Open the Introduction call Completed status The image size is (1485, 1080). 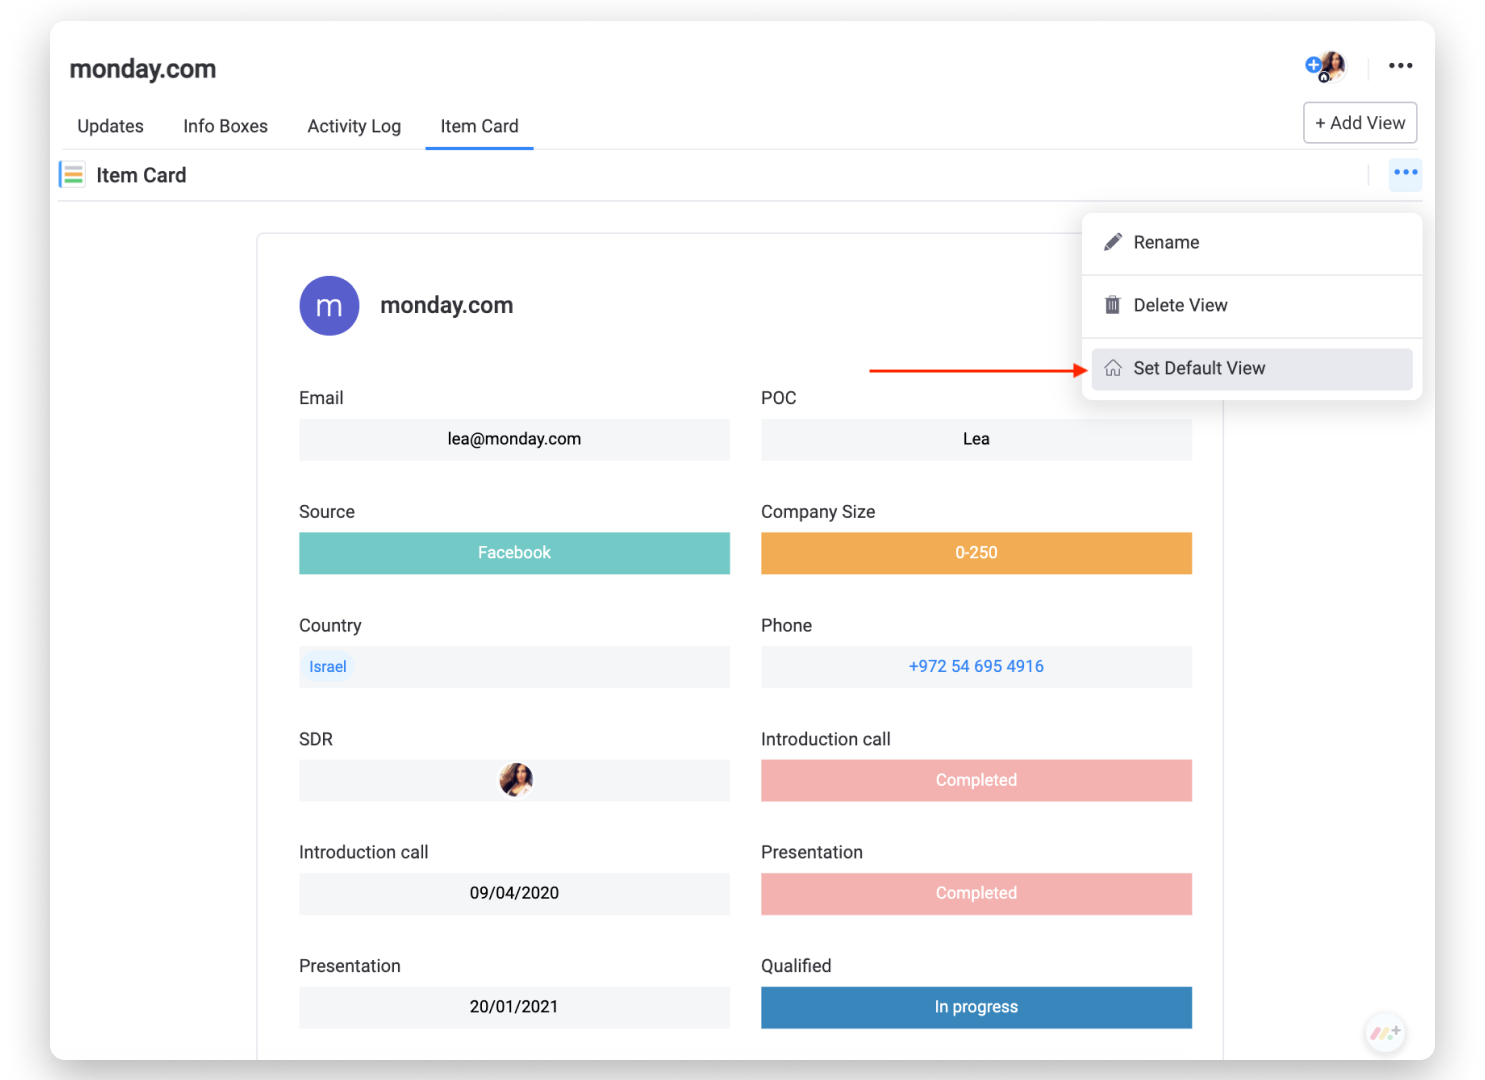[x=976, y=780]
